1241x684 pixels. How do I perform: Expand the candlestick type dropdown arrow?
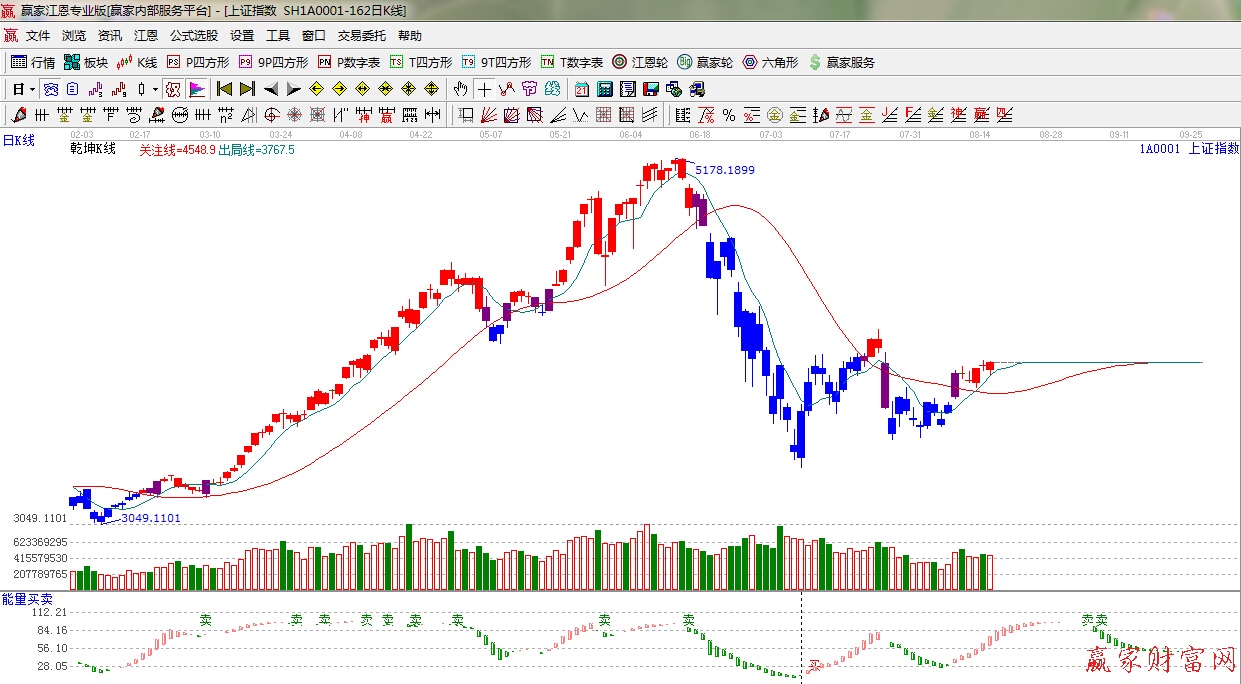(x=155, y=89)
